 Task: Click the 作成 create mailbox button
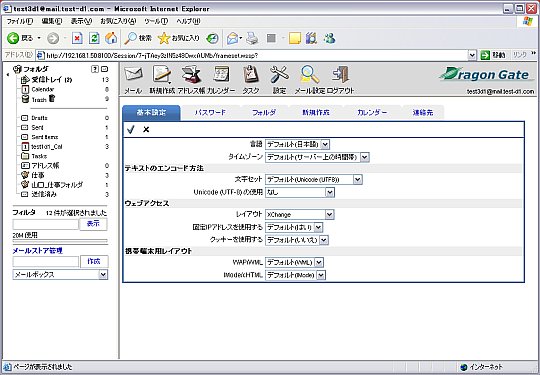coord(94,262)
